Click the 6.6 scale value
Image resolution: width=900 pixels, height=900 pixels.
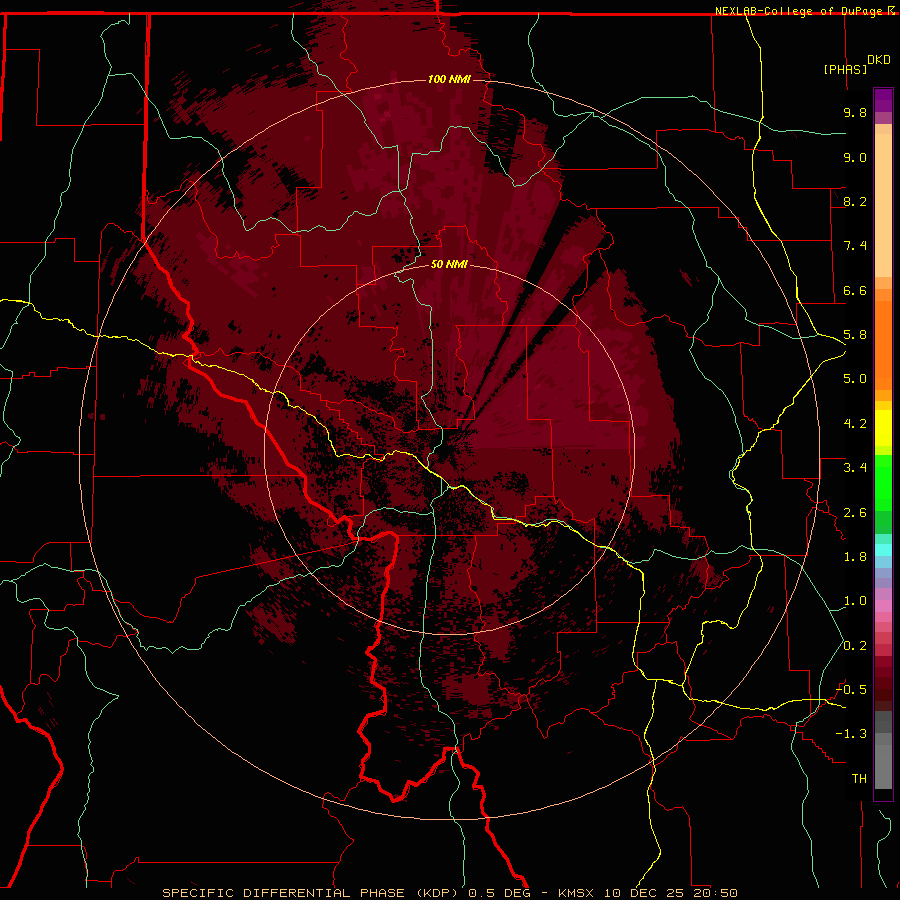(x=855, y=290)
